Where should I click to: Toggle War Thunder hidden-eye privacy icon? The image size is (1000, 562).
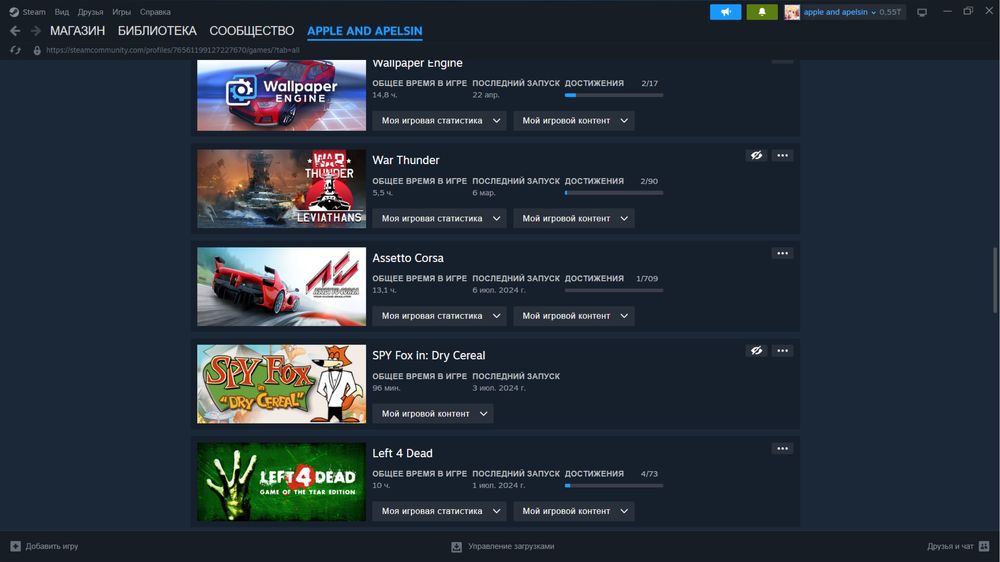(x=756, y=156)
